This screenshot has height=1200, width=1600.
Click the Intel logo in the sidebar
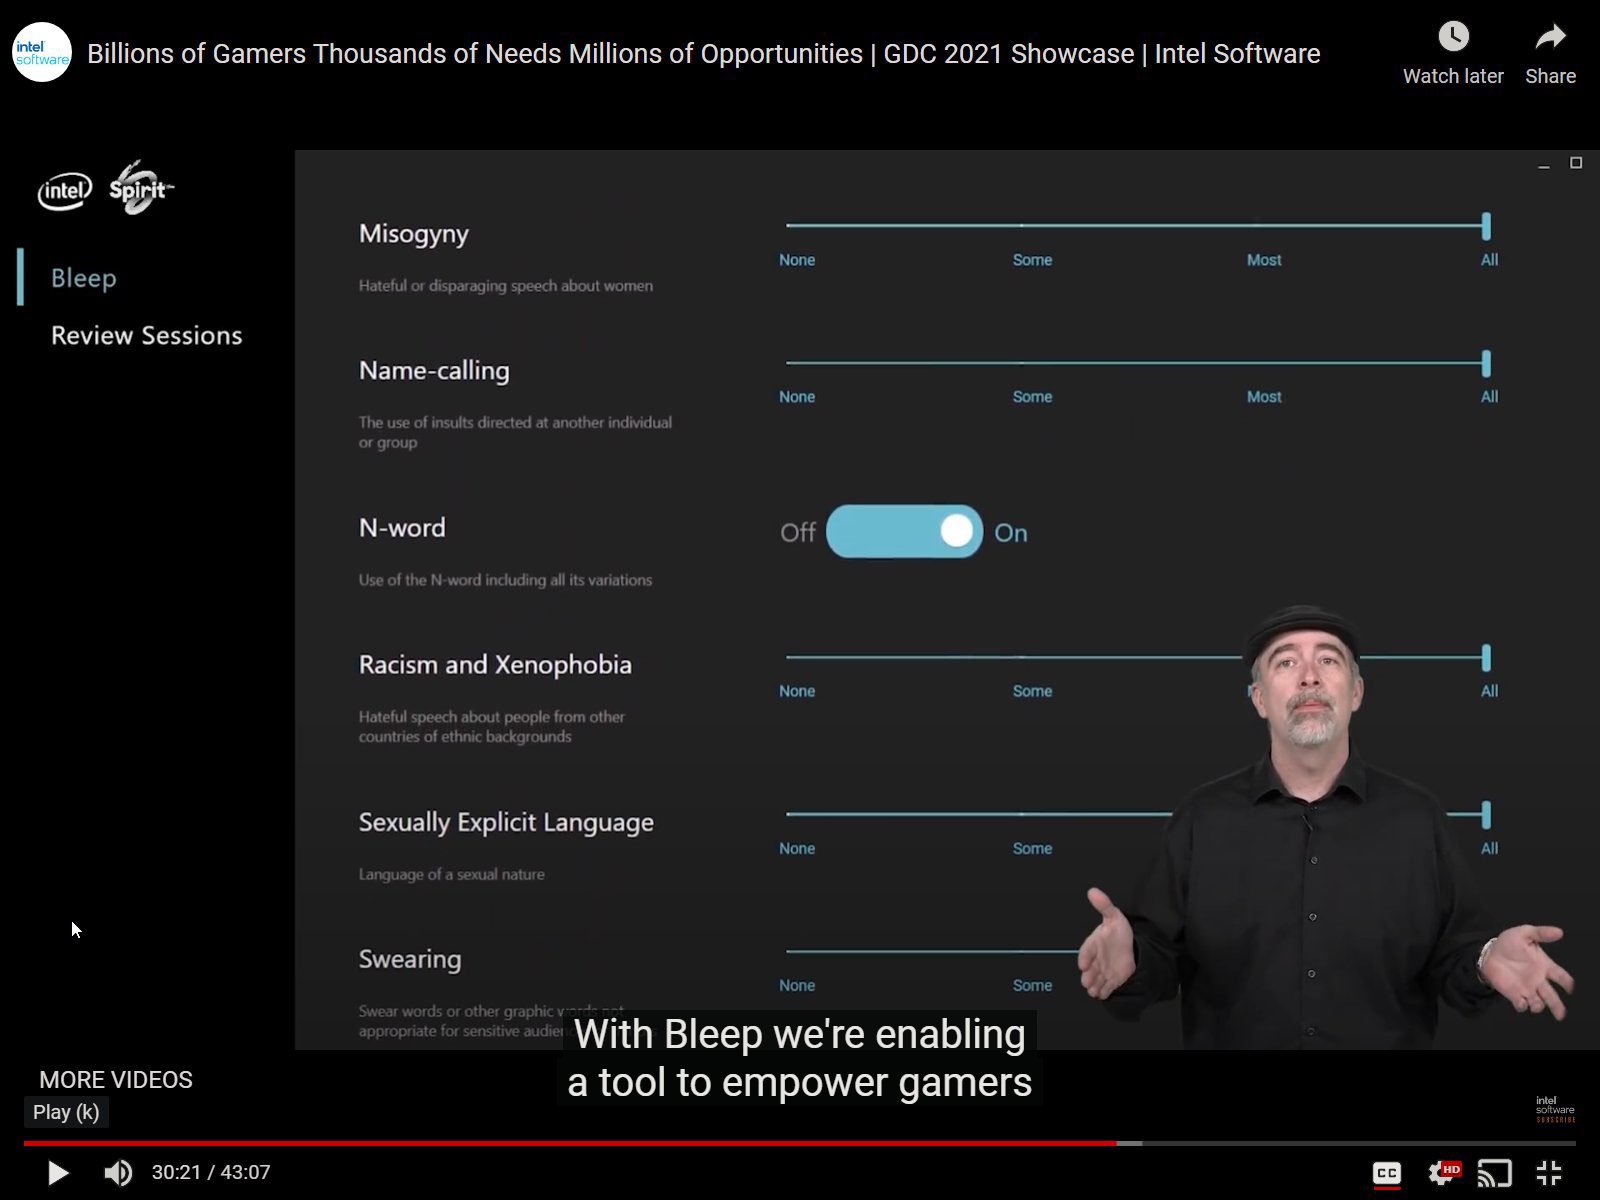click(x=65, y=190)
